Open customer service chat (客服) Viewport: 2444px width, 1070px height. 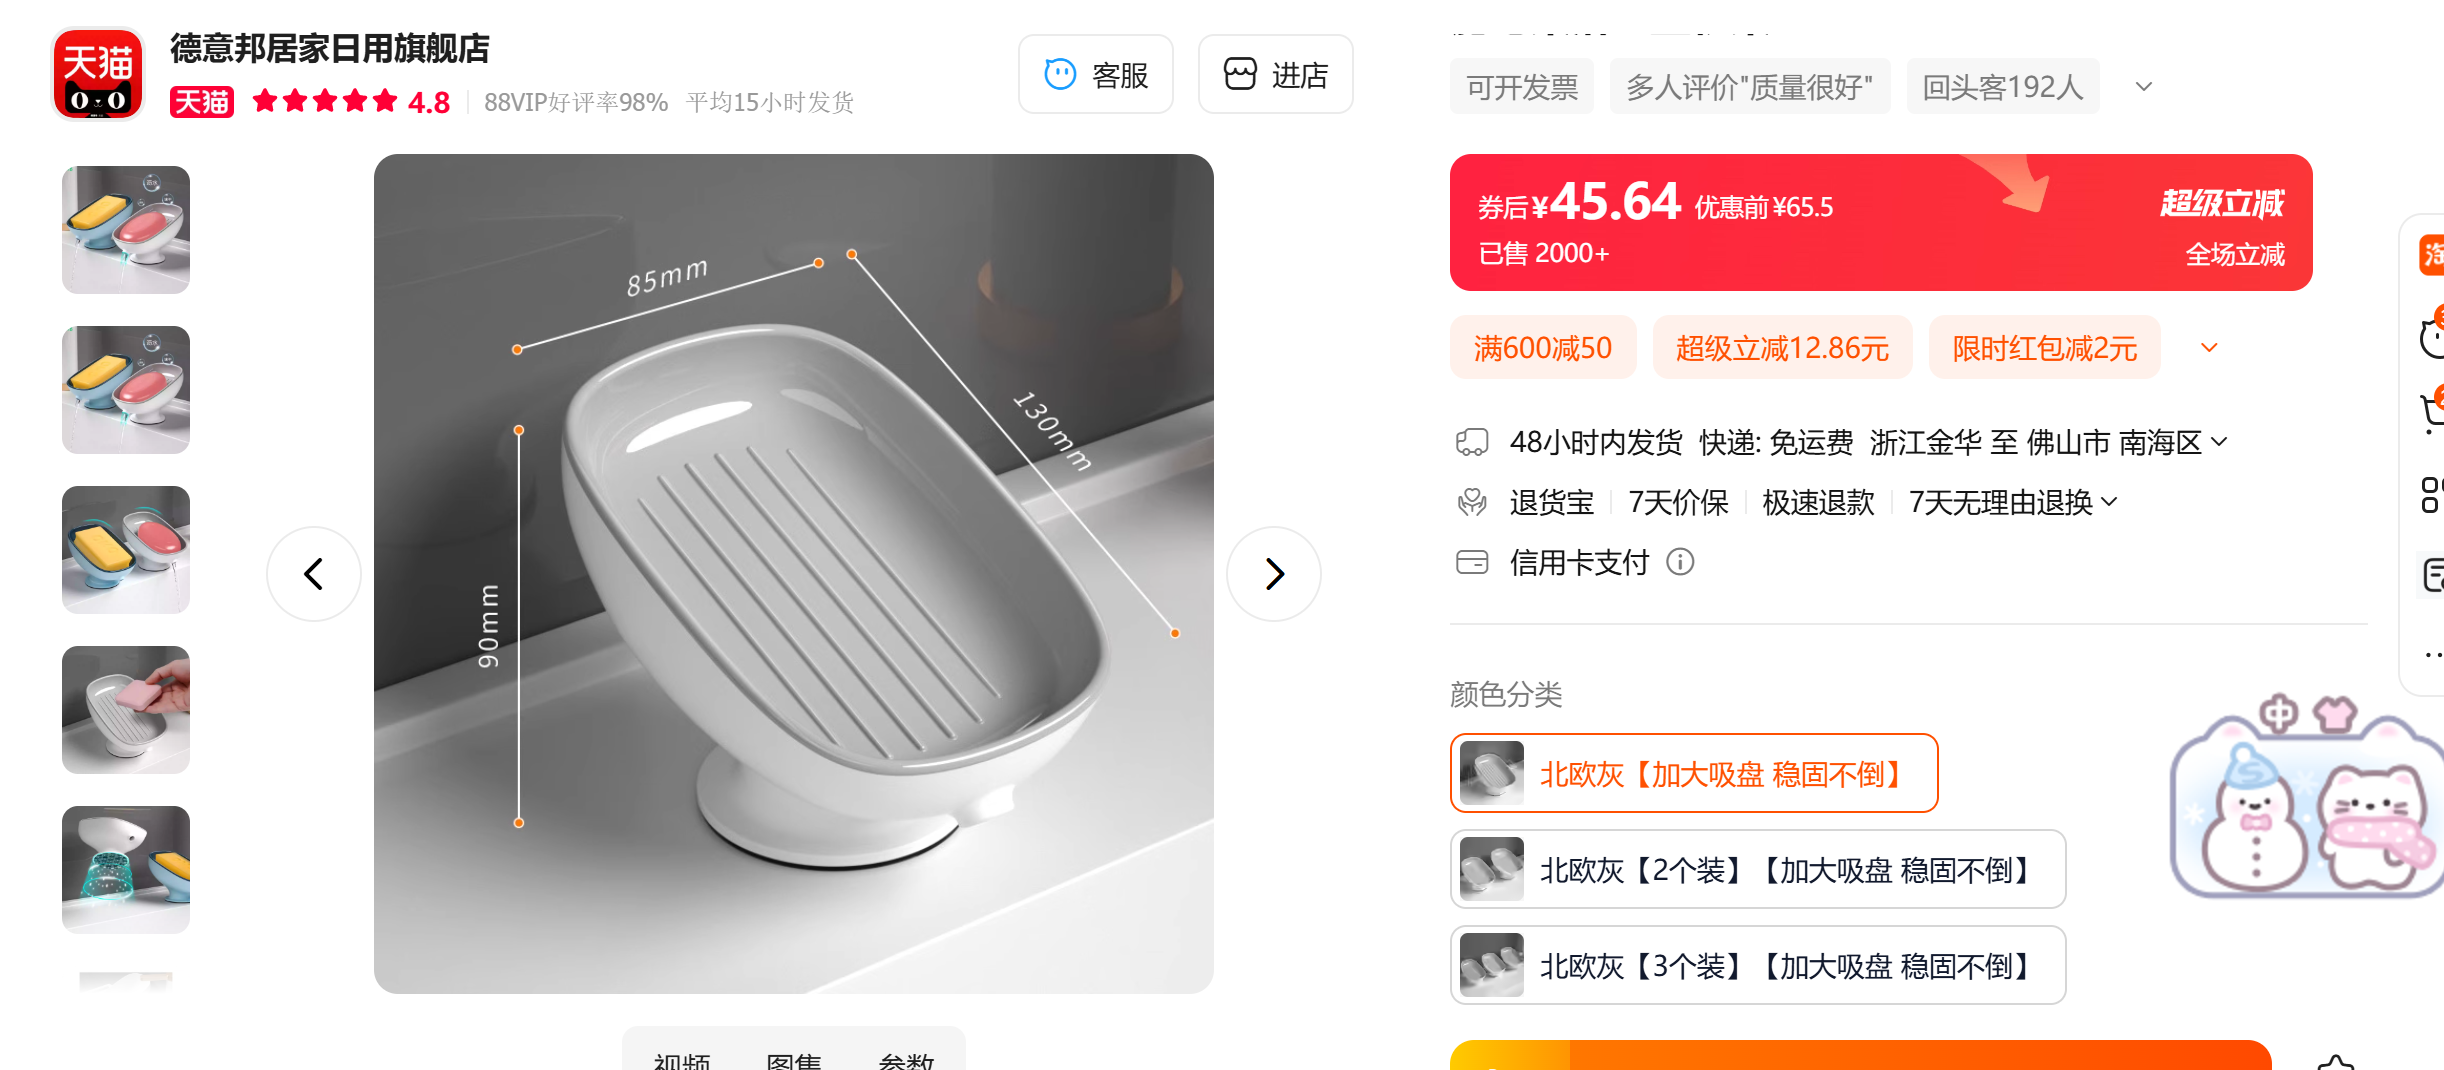pyautogui.click(x=1095, y=74)
